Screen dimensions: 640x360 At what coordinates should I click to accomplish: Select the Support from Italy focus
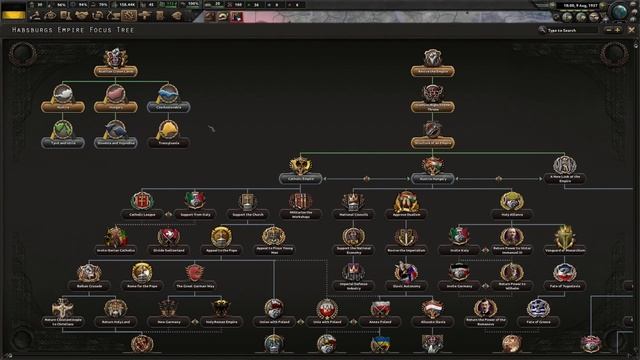click(195, 206)
